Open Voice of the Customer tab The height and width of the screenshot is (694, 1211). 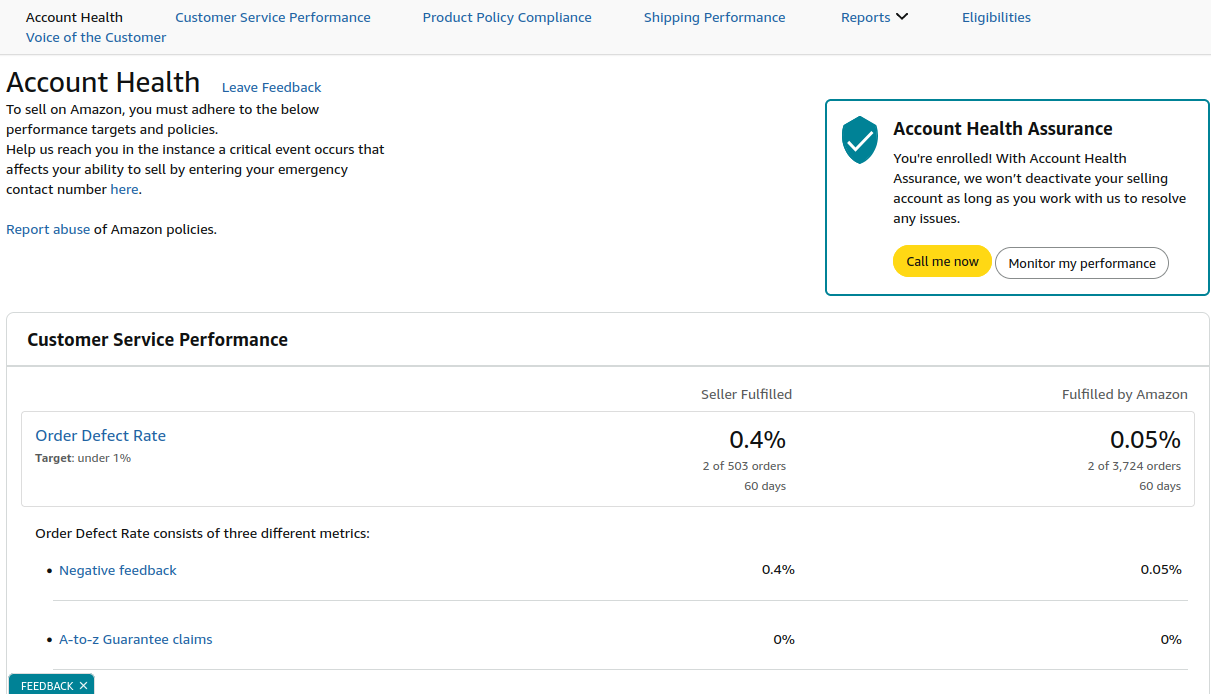(x=96, y=37)
